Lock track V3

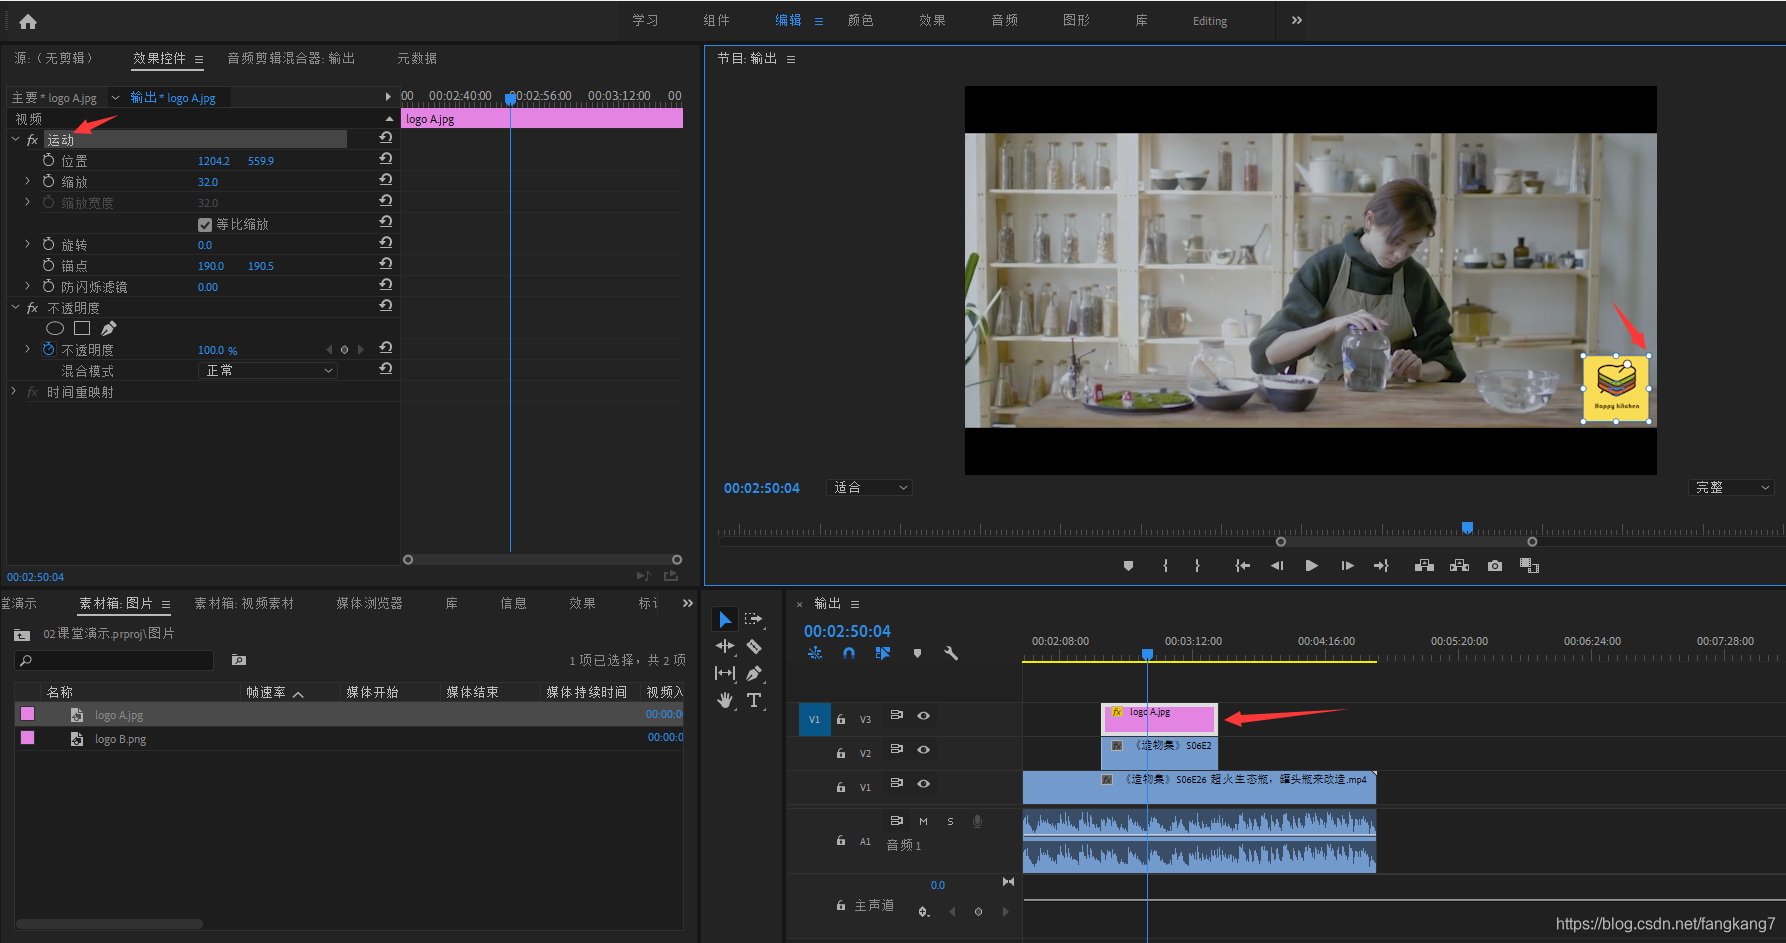(x=841, y=719)
